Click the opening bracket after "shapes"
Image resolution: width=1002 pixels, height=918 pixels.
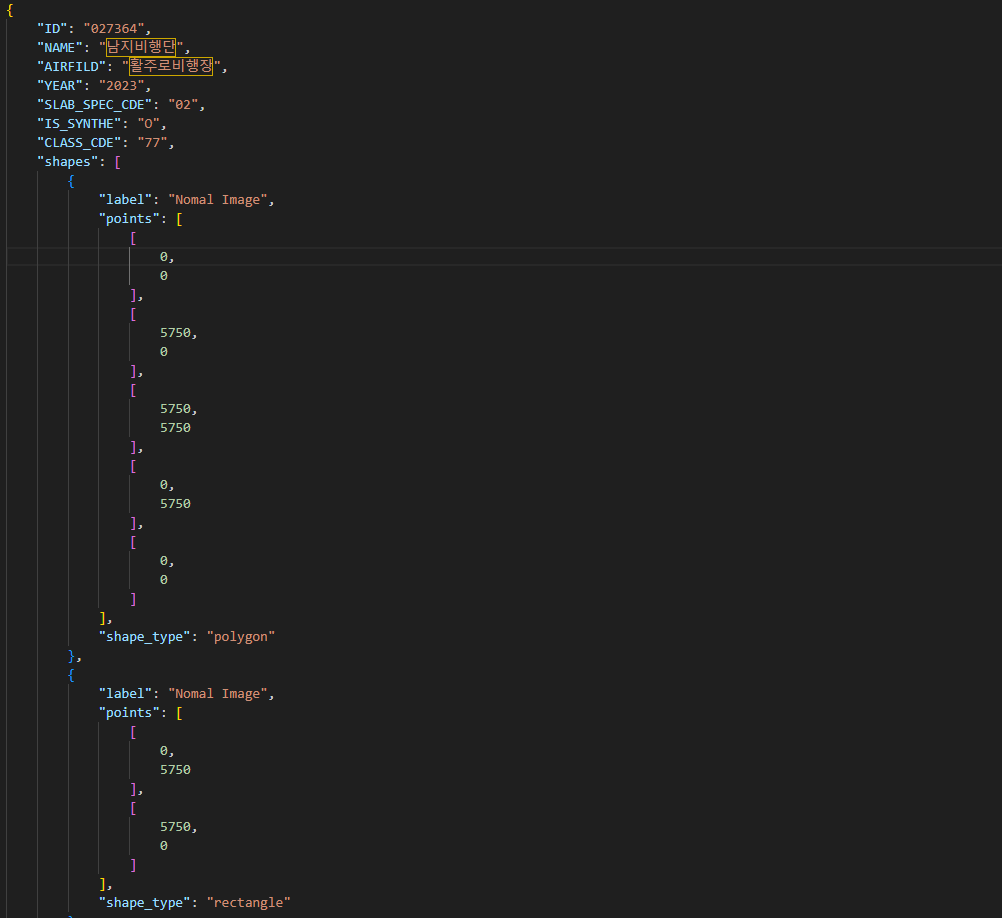click(x=118, y=162)
